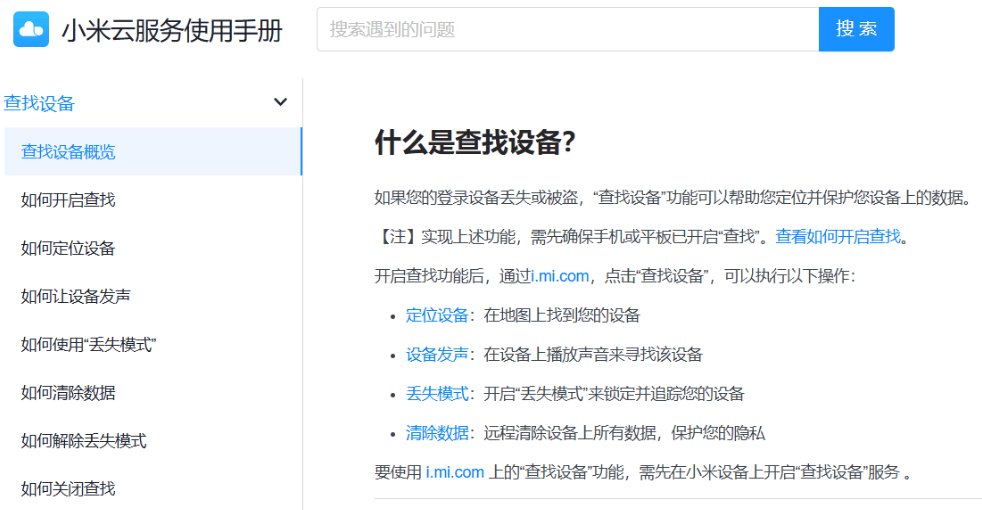
Task: Select 查找设备概览 in sidebar
Action: click(153, 152)
